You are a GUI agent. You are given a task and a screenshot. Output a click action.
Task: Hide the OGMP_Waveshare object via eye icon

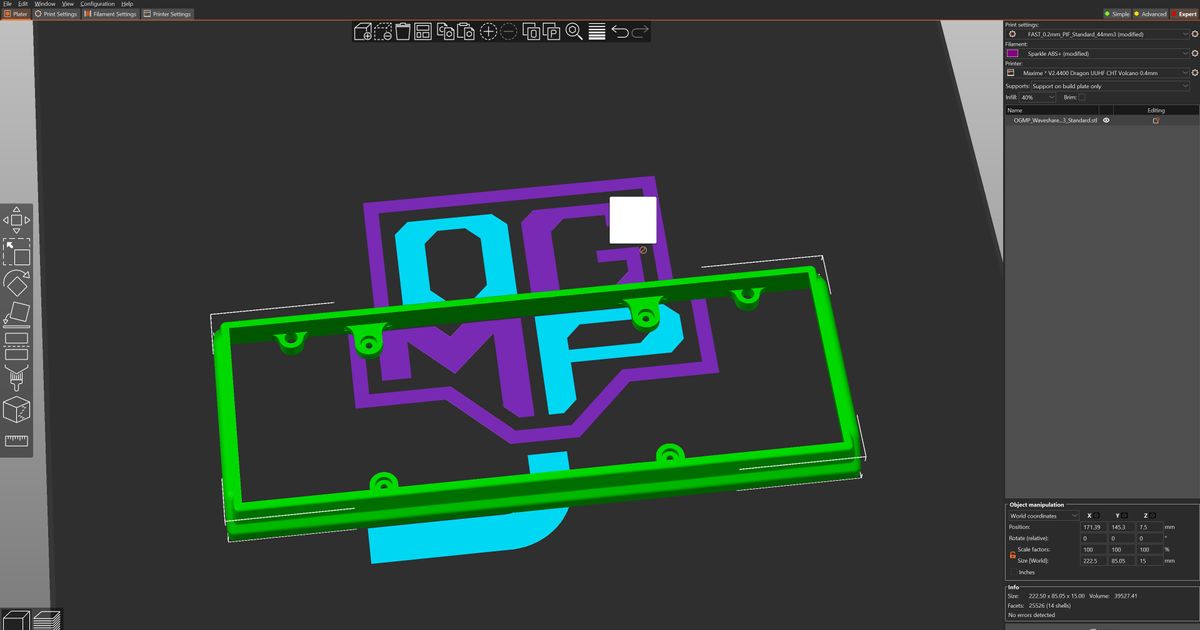click(x=1106, y=120)
